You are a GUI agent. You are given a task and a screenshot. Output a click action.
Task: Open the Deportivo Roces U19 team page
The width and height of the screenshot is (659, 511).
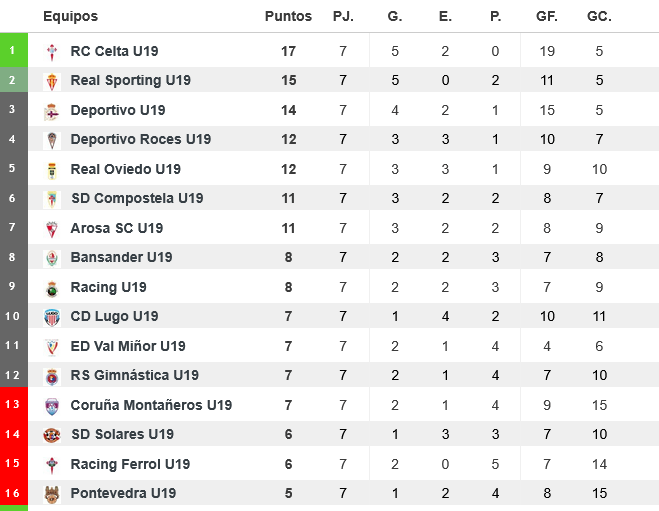point(141,139)
